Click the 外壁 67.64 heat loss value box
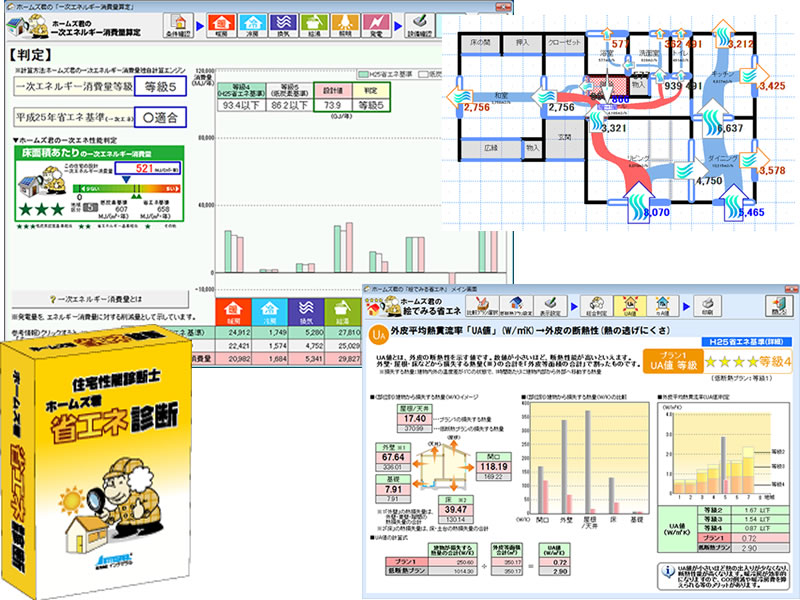Image resolution: width=800 pixels, height=600 pixels. pyautogui.click(x=394, y=459)
